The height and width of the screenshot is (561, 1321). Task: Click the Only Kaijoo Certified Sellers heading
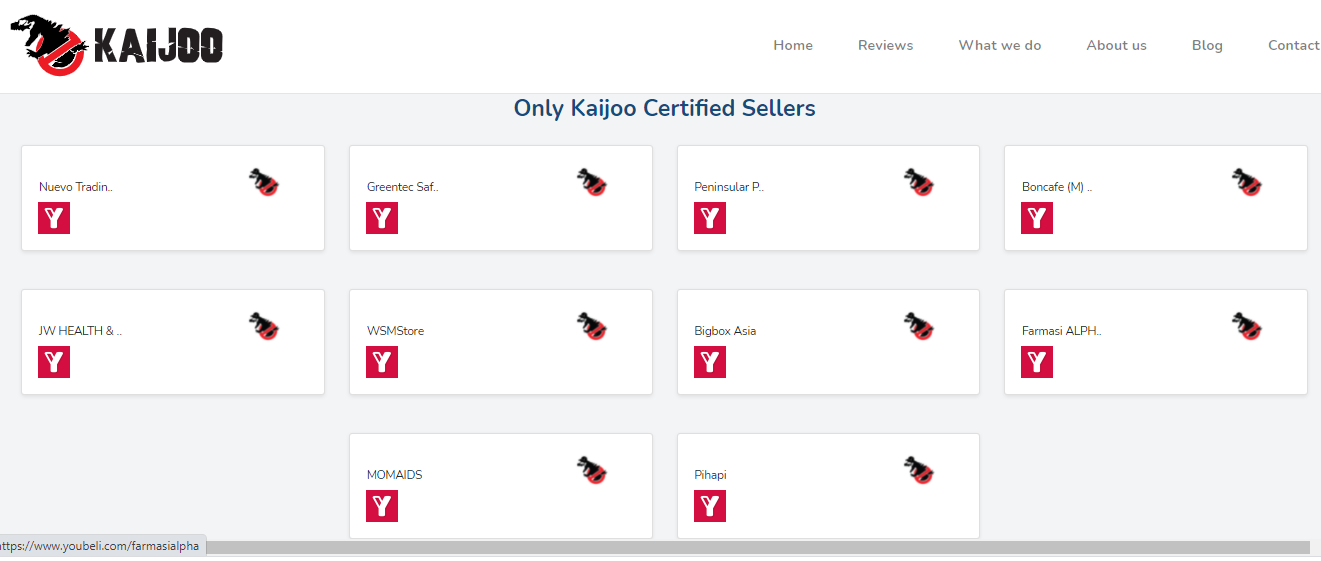click(664, 108)
